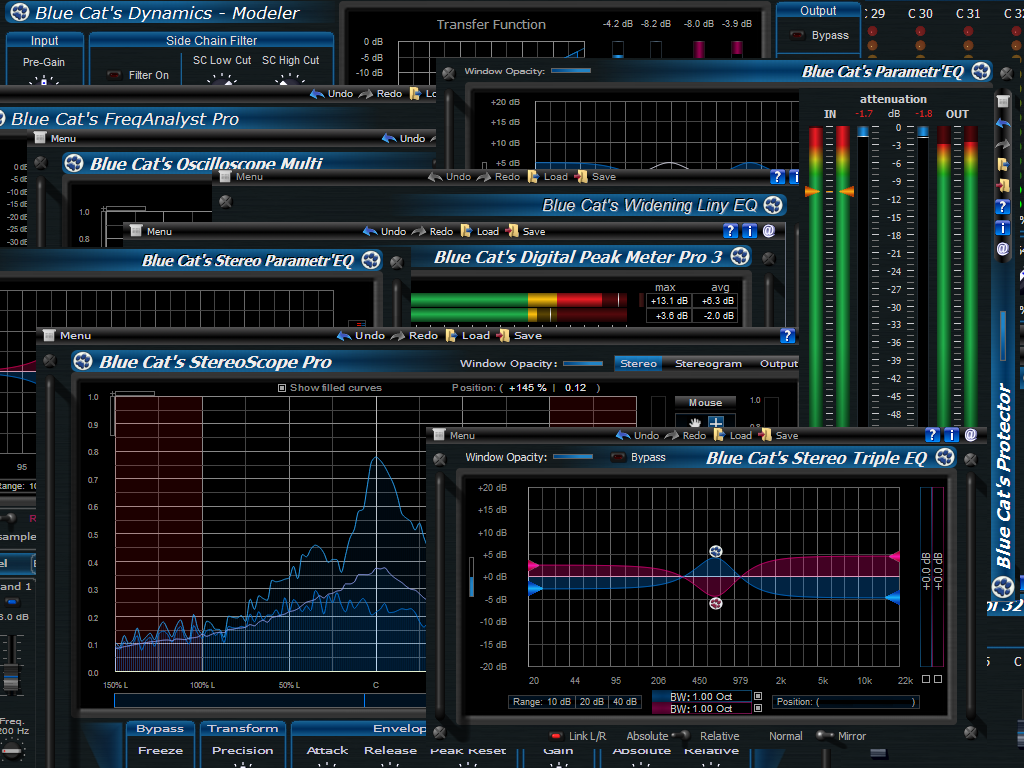This screenshot has width=1024, height=768.
Task: Click undo arrow in Protector's vertical toolbar
Action: [1003, 123]
